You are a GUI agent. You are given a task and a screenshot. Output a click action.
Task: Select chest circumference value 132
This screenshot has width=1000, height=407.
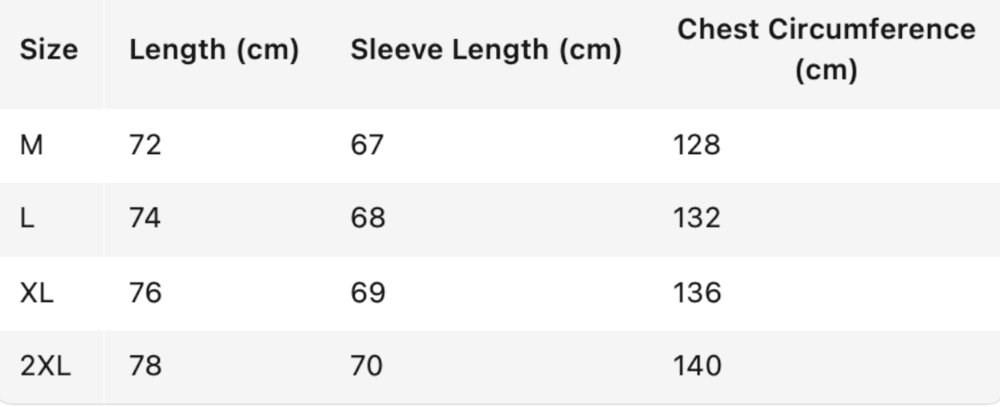tap(697, 219)
